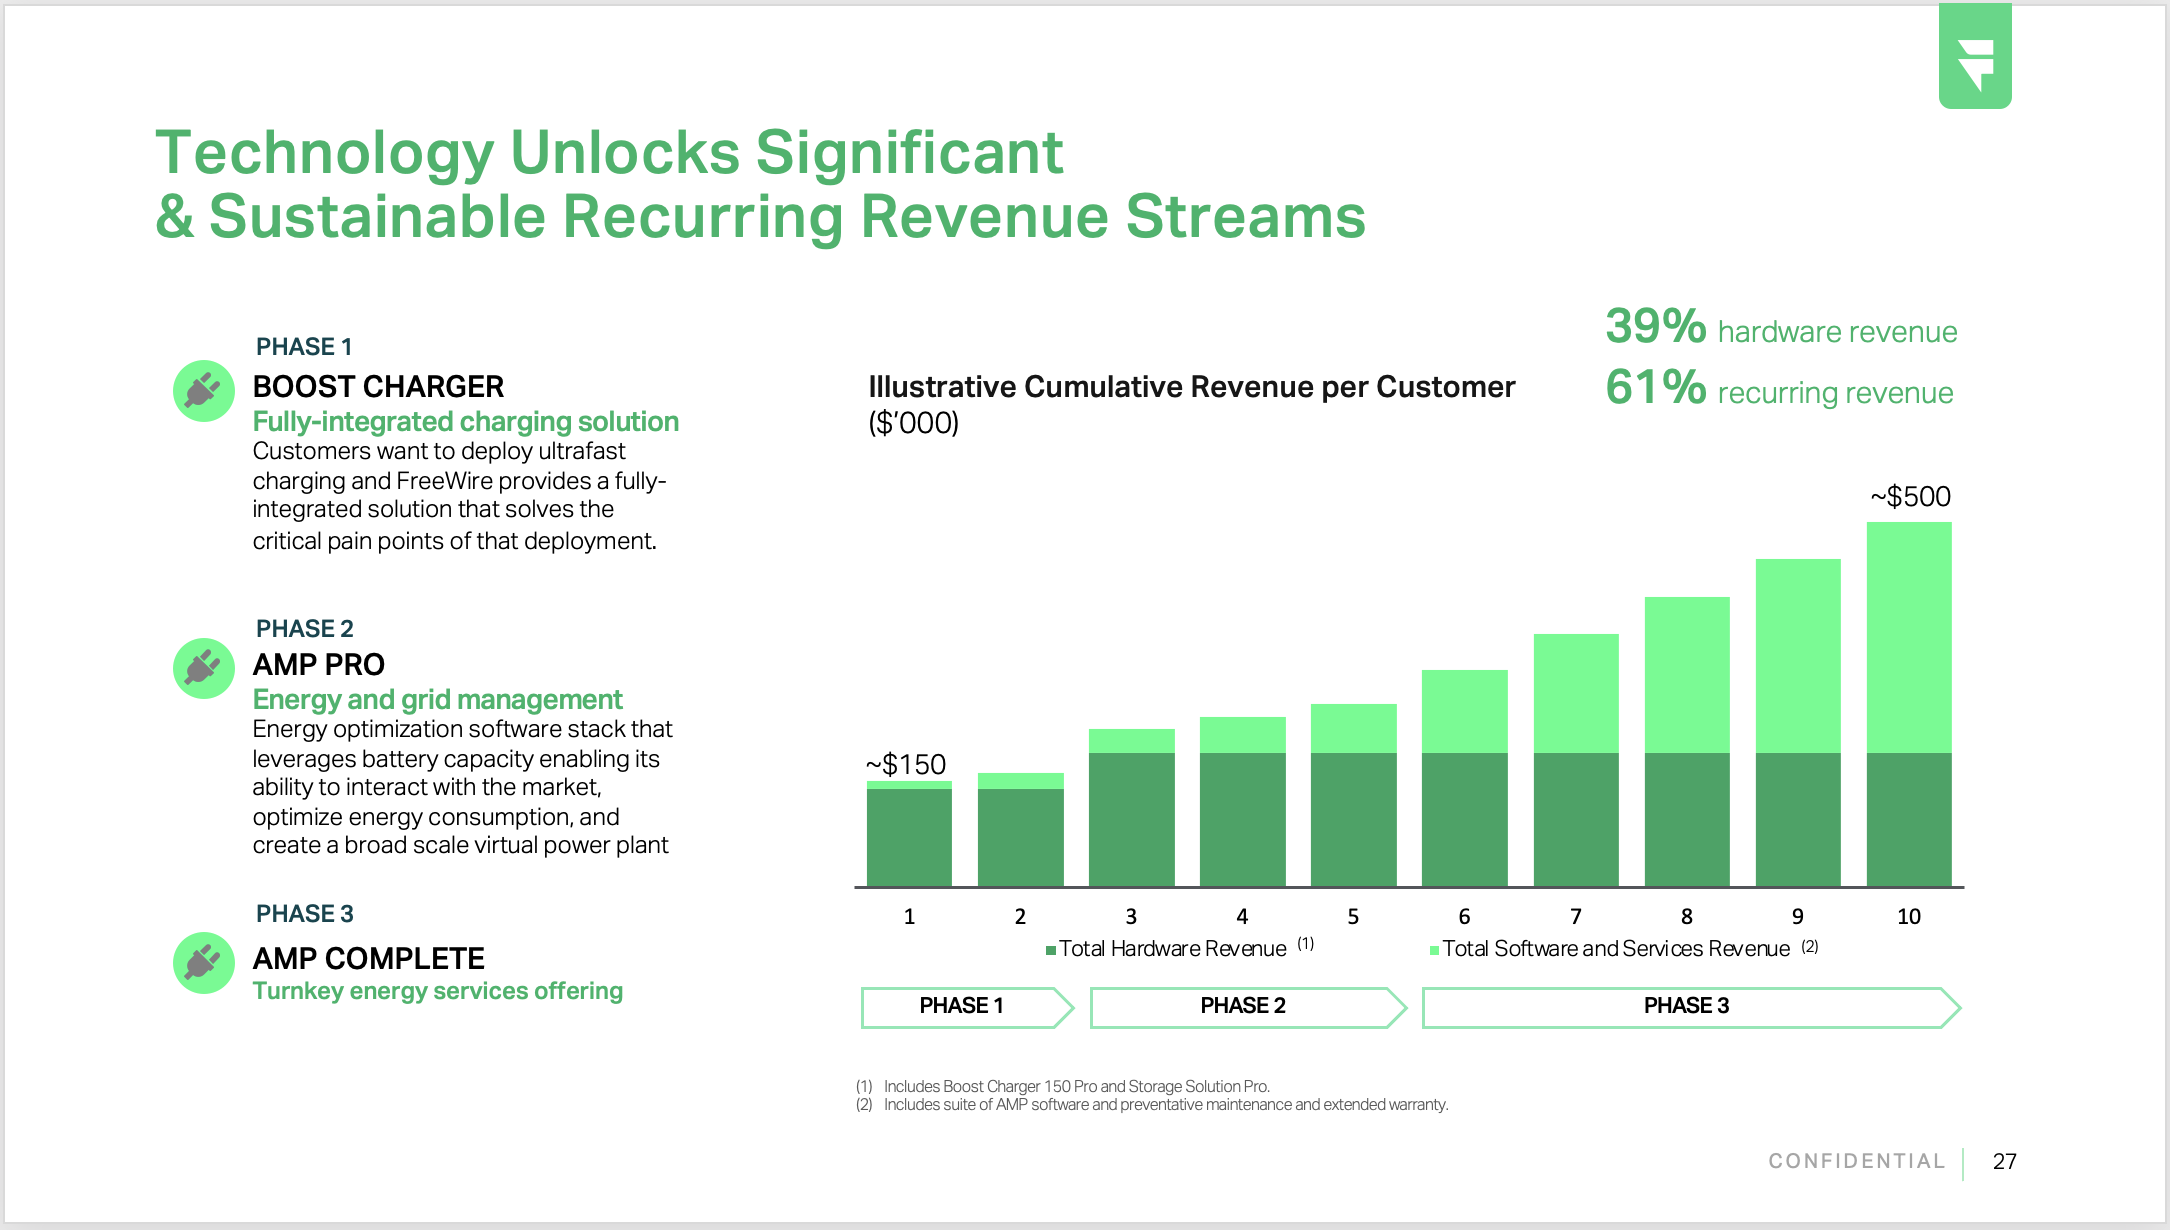Screen dimensions: 2170x1230
Task: Click the 'Energy and grid management' subtitle
Action: (437, 699)
